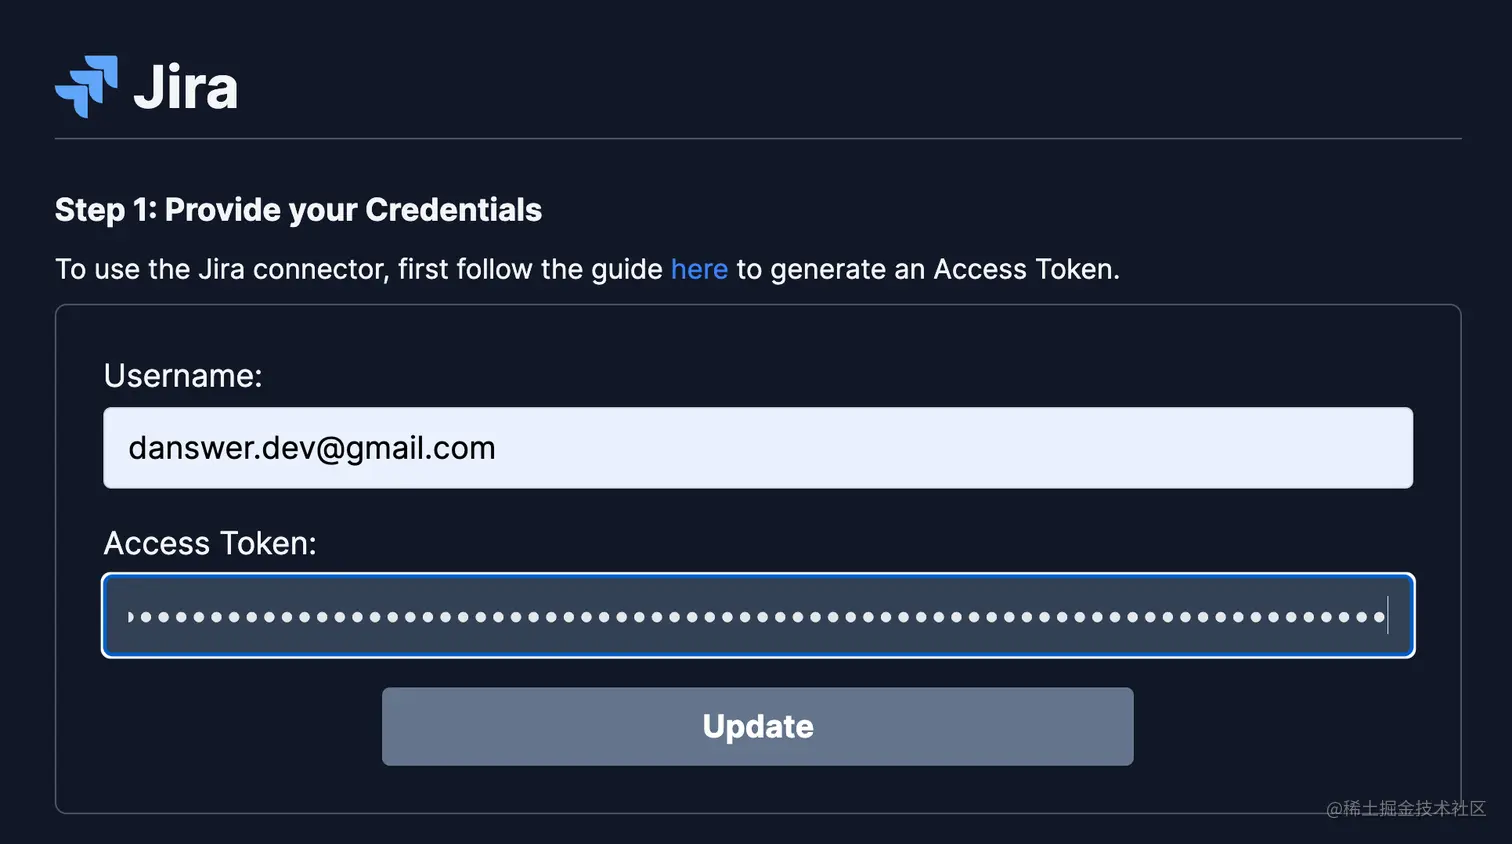Click the 'Access Token:' field label
The width and height of the screenshot is (1512, 844).
click(x=210, y=543)
